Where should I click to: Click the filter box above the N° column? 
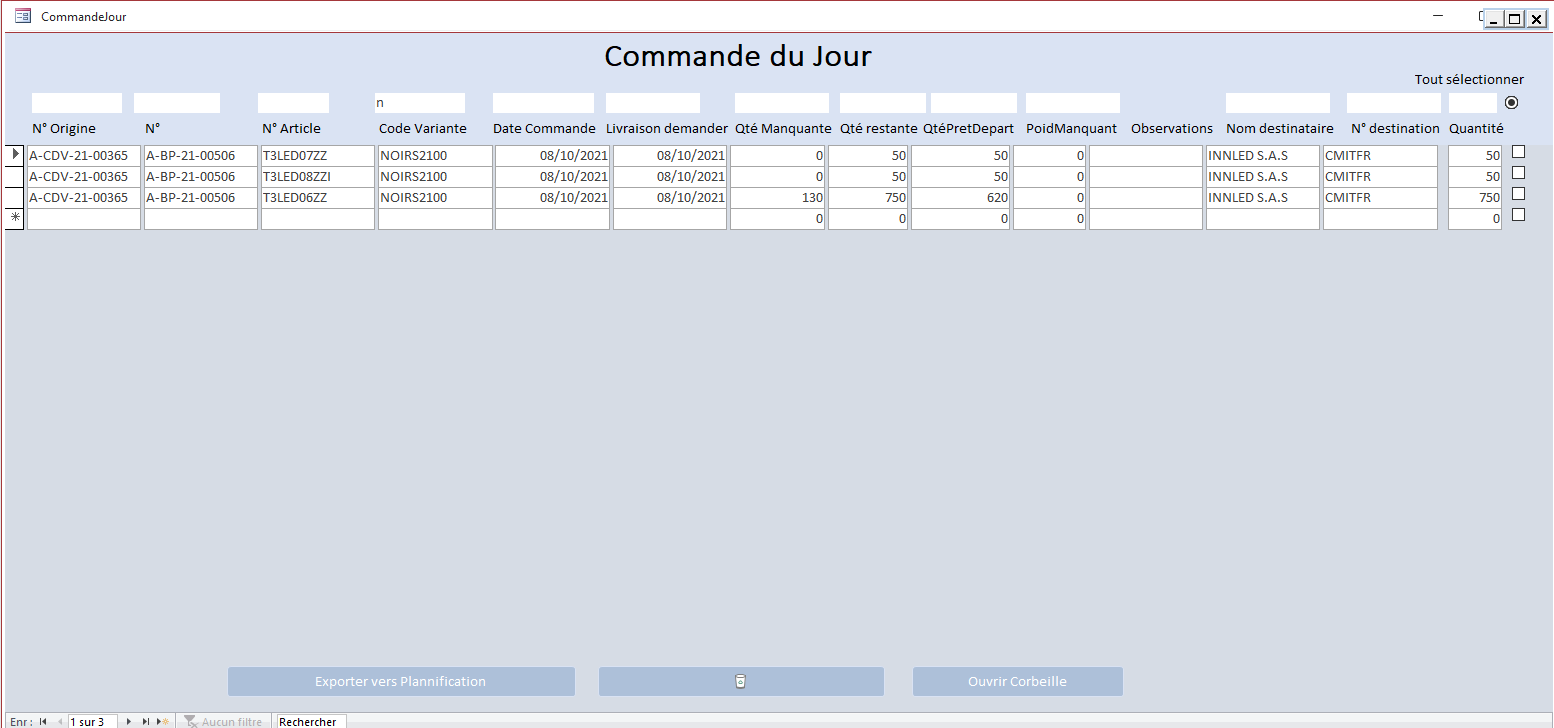tap(177, 103)
